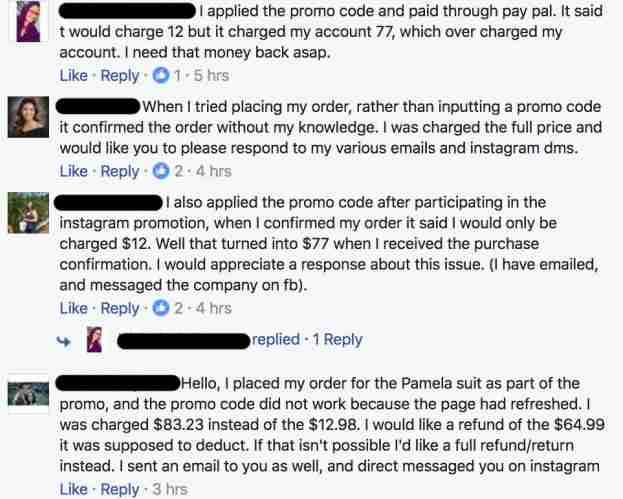Reply to the instagram promotion comment
The height and width of the screenshot is (499, 623).
(x=120, y=308)
